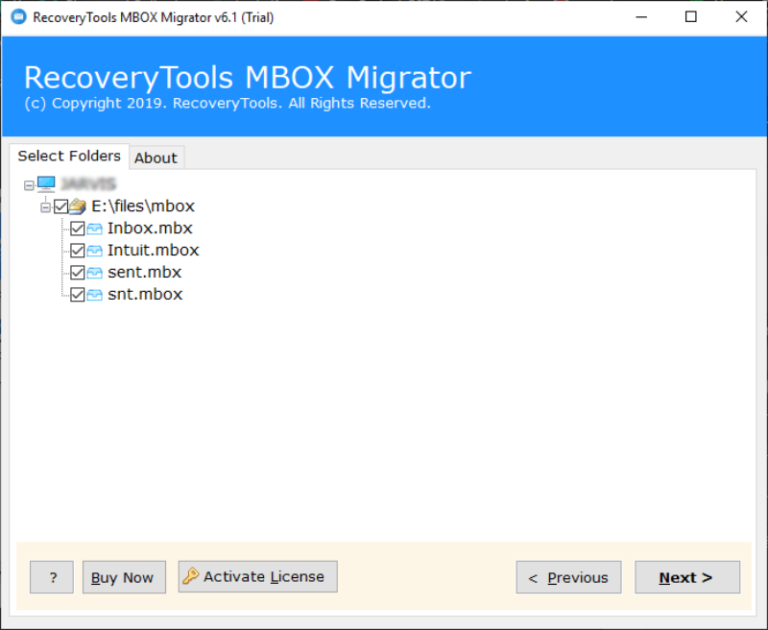Toggle the E:\files\mbox folder checkbox
The image size is (768, 630).
click(61, 207)
